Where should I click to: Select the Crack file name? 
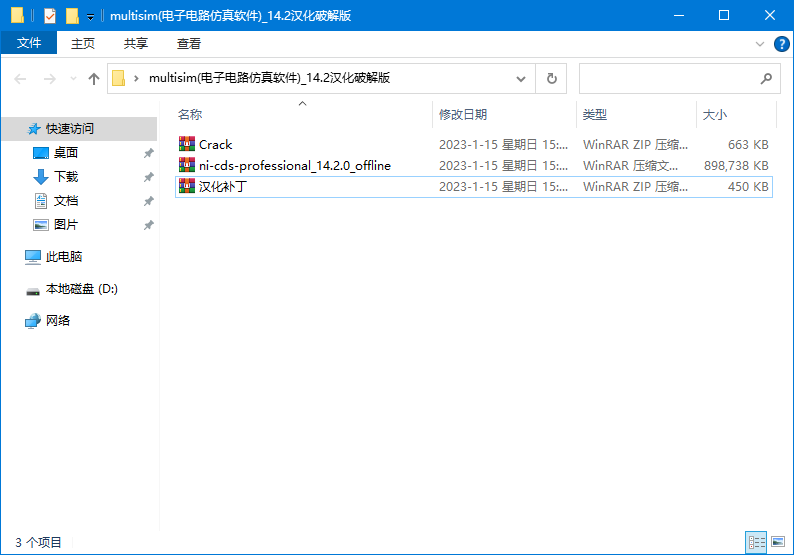[x=216, y=145]
